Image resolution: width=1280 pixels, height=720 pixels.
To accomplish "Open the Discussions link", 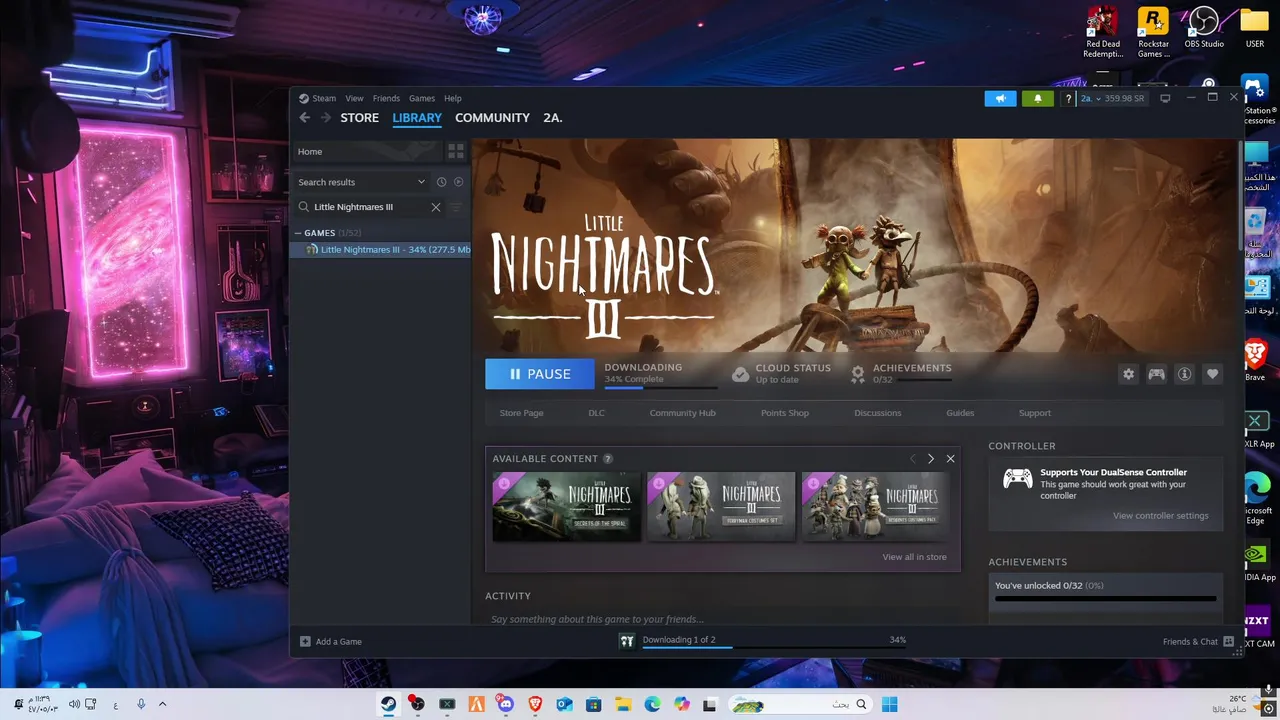I will point(877,413).
